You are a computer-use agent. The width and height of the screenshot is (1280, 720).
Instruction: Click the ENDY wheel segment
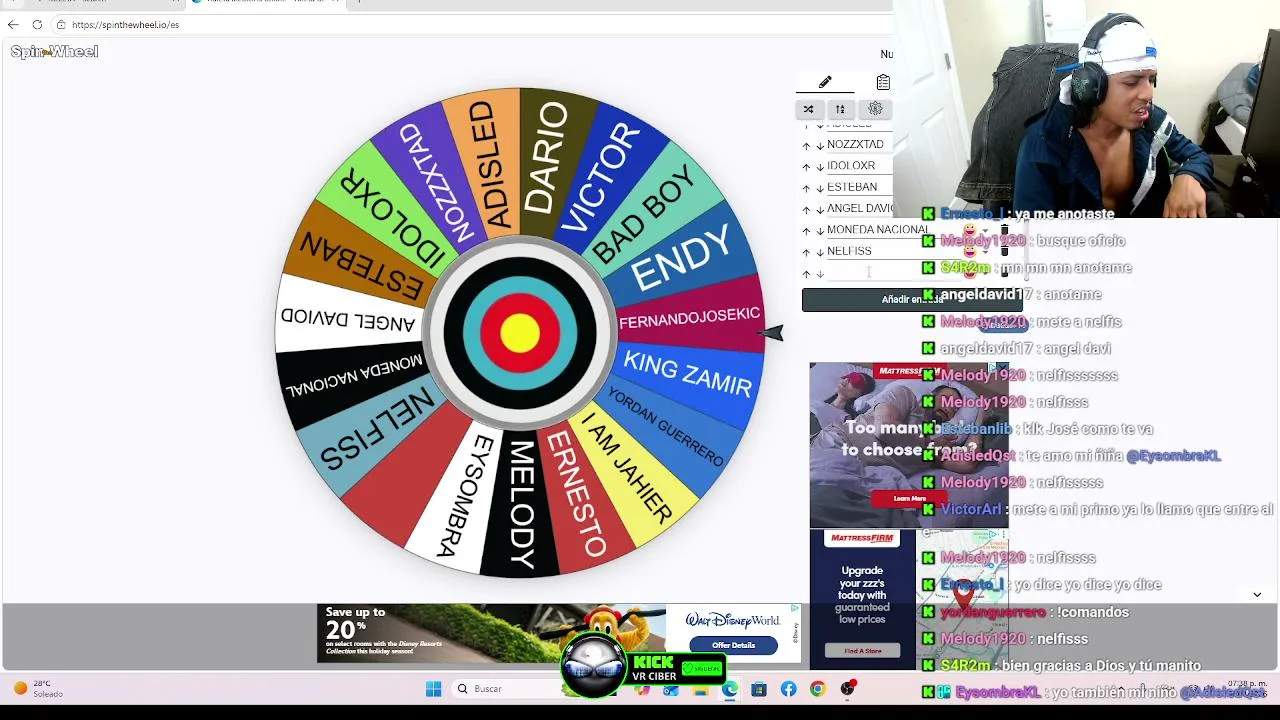pos(682,259)
